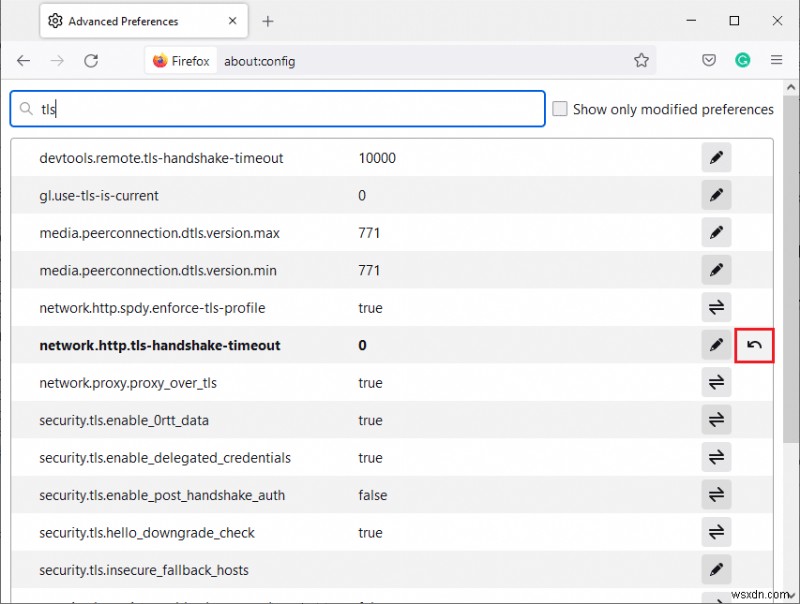Edit security.tls.insecure_fallback_hosts value

(x=716, y=569)
